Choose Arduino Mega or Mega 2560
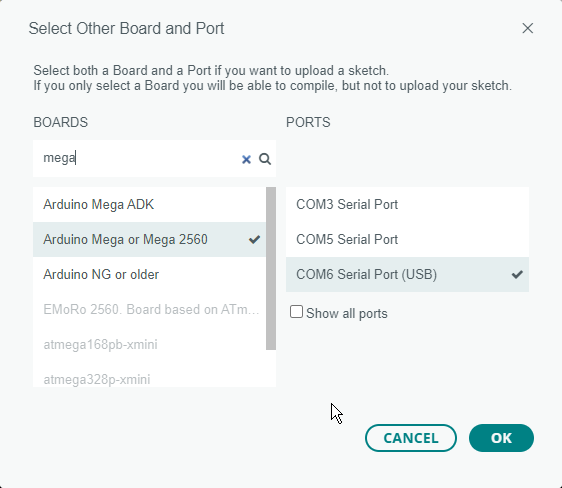 pos(149,239)
